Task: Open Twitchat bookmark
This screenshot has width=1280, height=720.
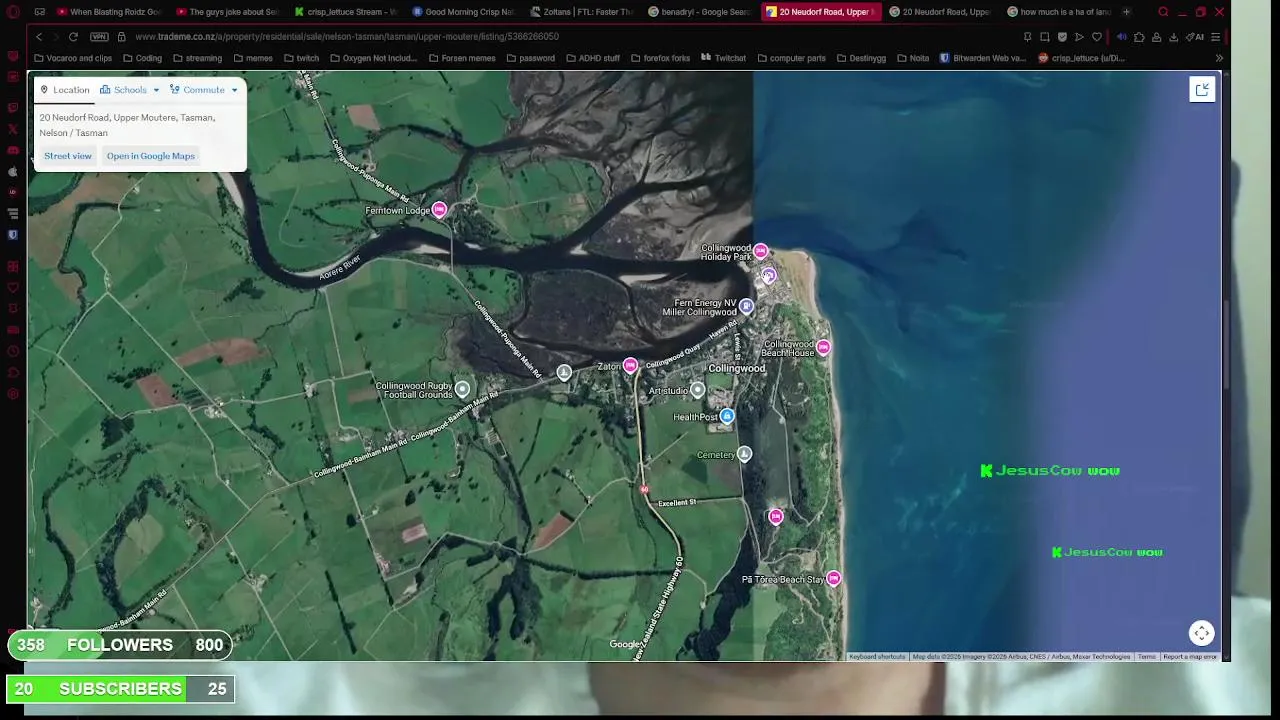Action: [x=724, y=58]
